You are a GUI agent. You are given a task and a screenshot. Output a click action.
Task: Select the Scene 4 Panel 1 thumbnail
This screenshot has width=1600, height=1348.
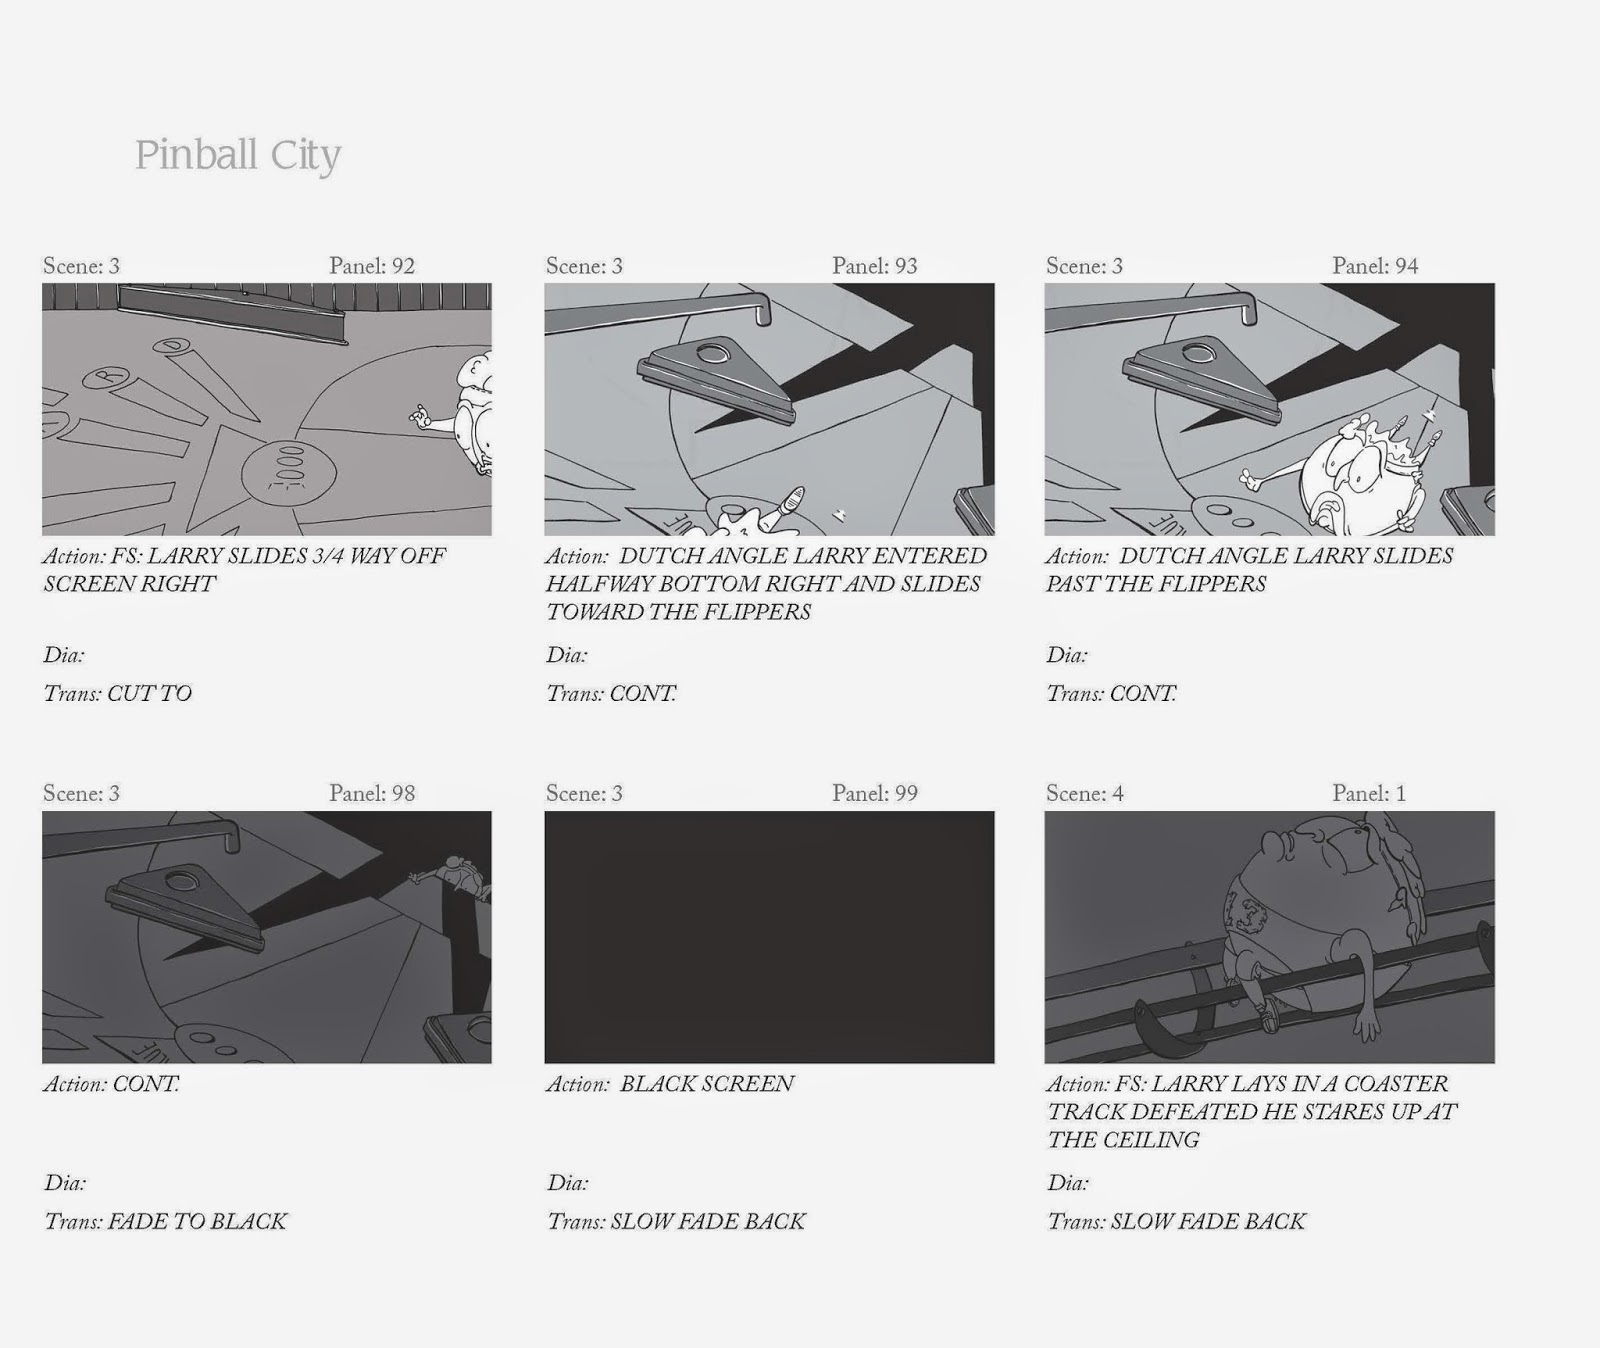(x=1270, y=937)
